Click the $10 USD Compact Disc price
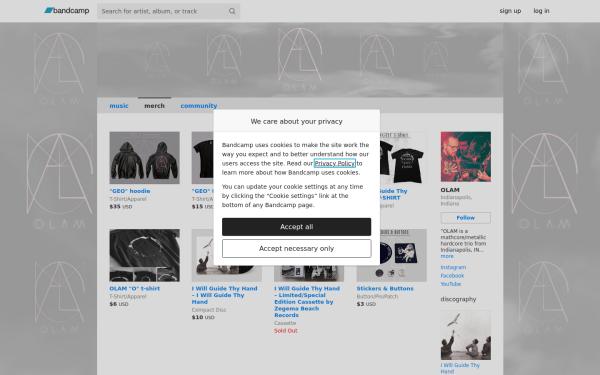 tap(203, 317)
